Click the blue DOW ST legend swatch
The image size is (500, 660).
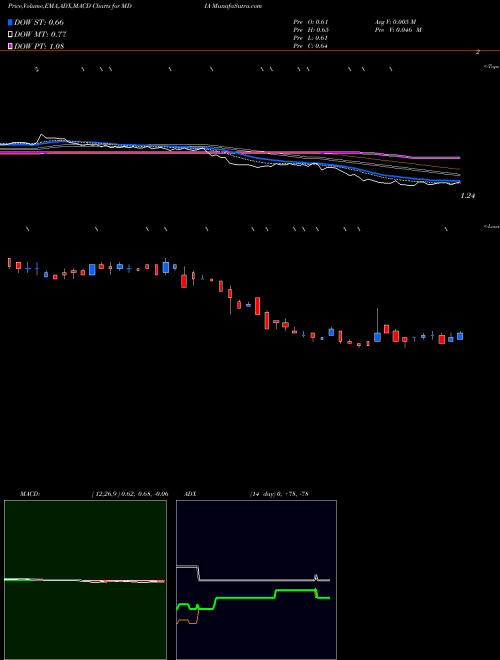[x=10, y=22]
